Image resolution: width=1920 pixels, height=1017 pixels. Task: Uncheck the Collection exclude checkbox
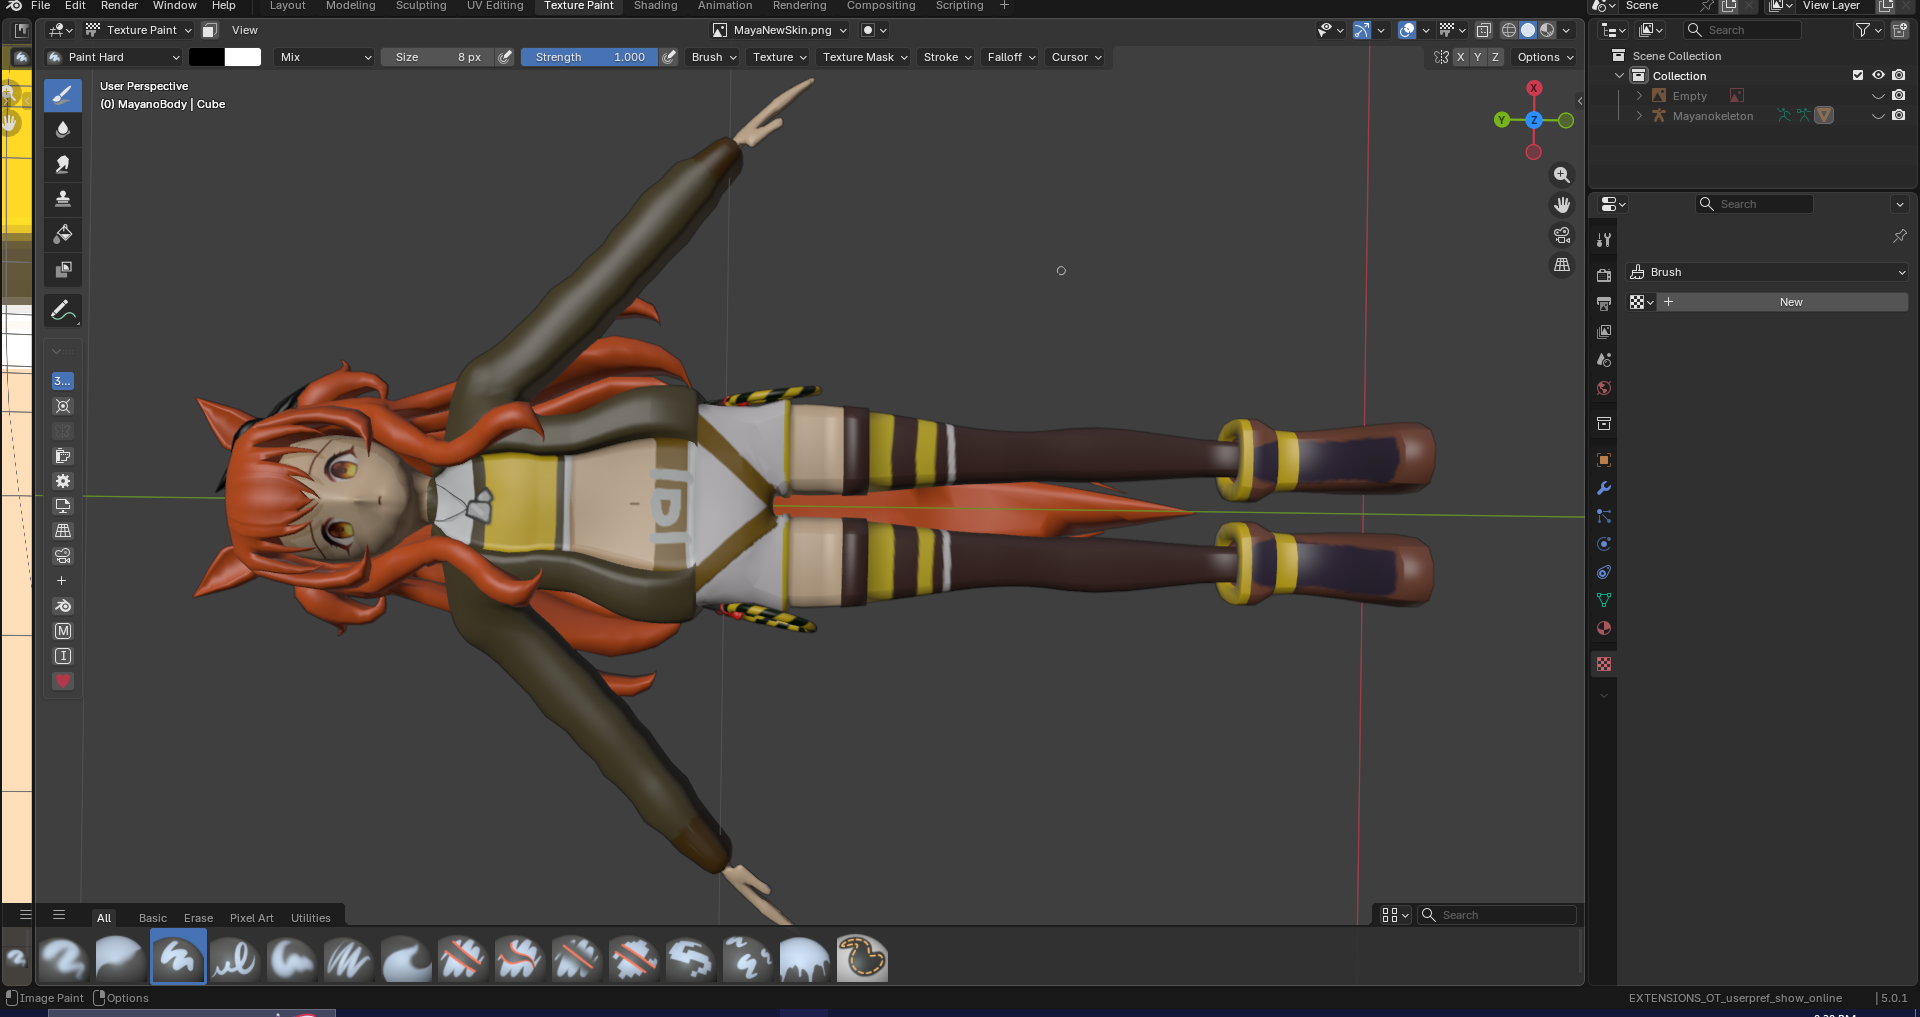pyautogui.click(x=1858, y=75)
